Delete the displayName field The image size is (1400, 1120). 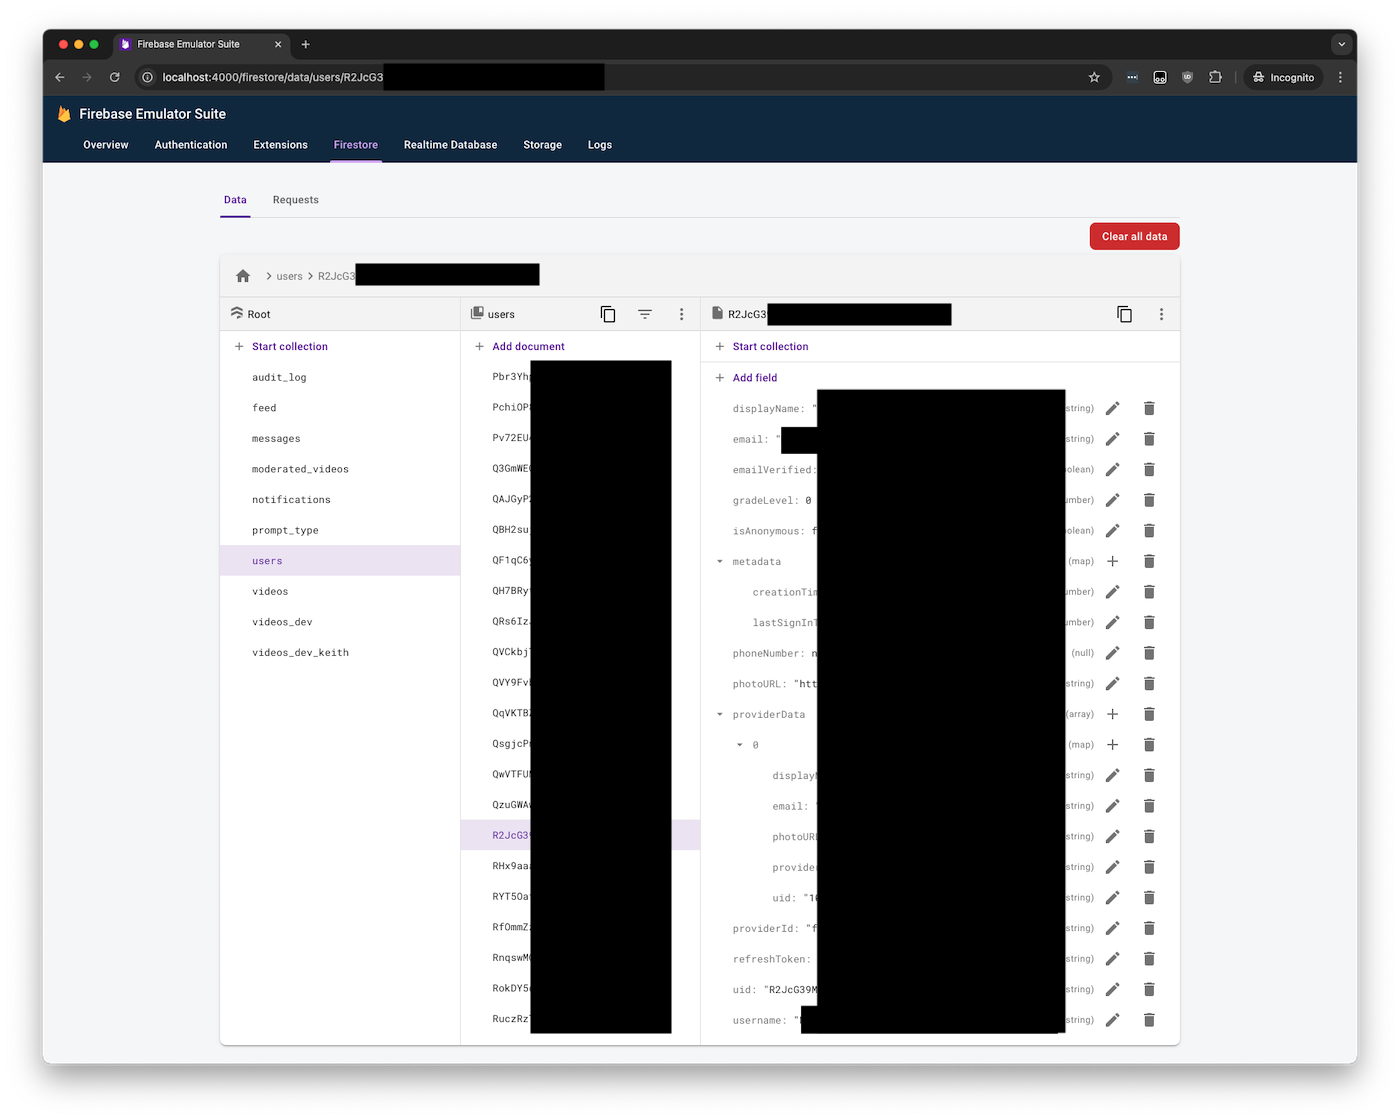1149,408
